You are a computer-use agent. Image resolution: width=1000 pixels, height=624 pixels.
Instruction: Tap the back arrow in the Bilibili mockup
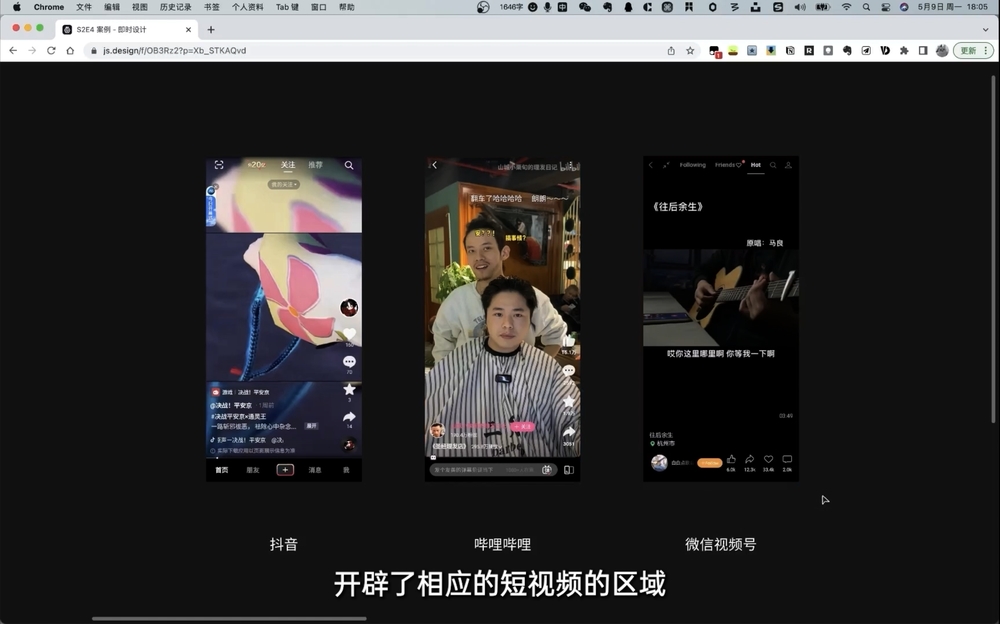coord(434,165)
